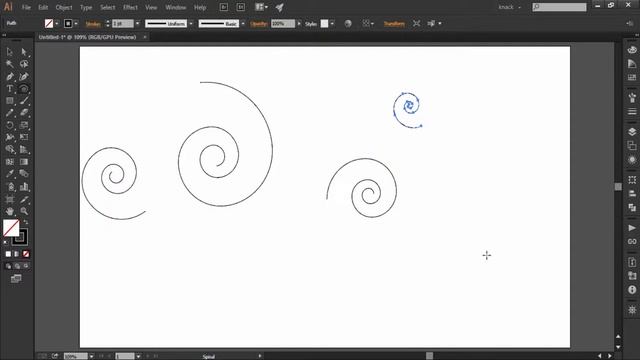Open the Type menu

[x=86, y=7]
